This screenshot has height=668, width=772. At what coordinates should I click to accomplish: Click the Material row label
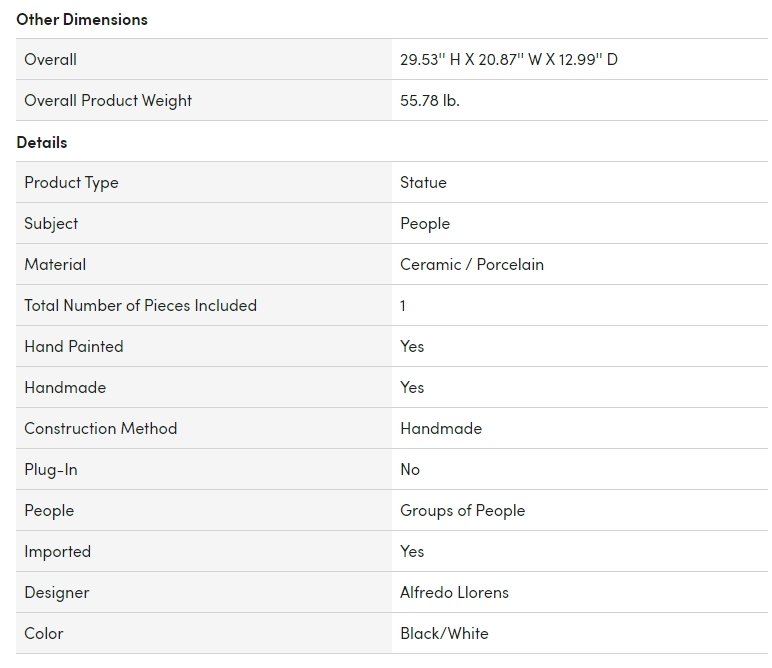(x=55, y=264)
